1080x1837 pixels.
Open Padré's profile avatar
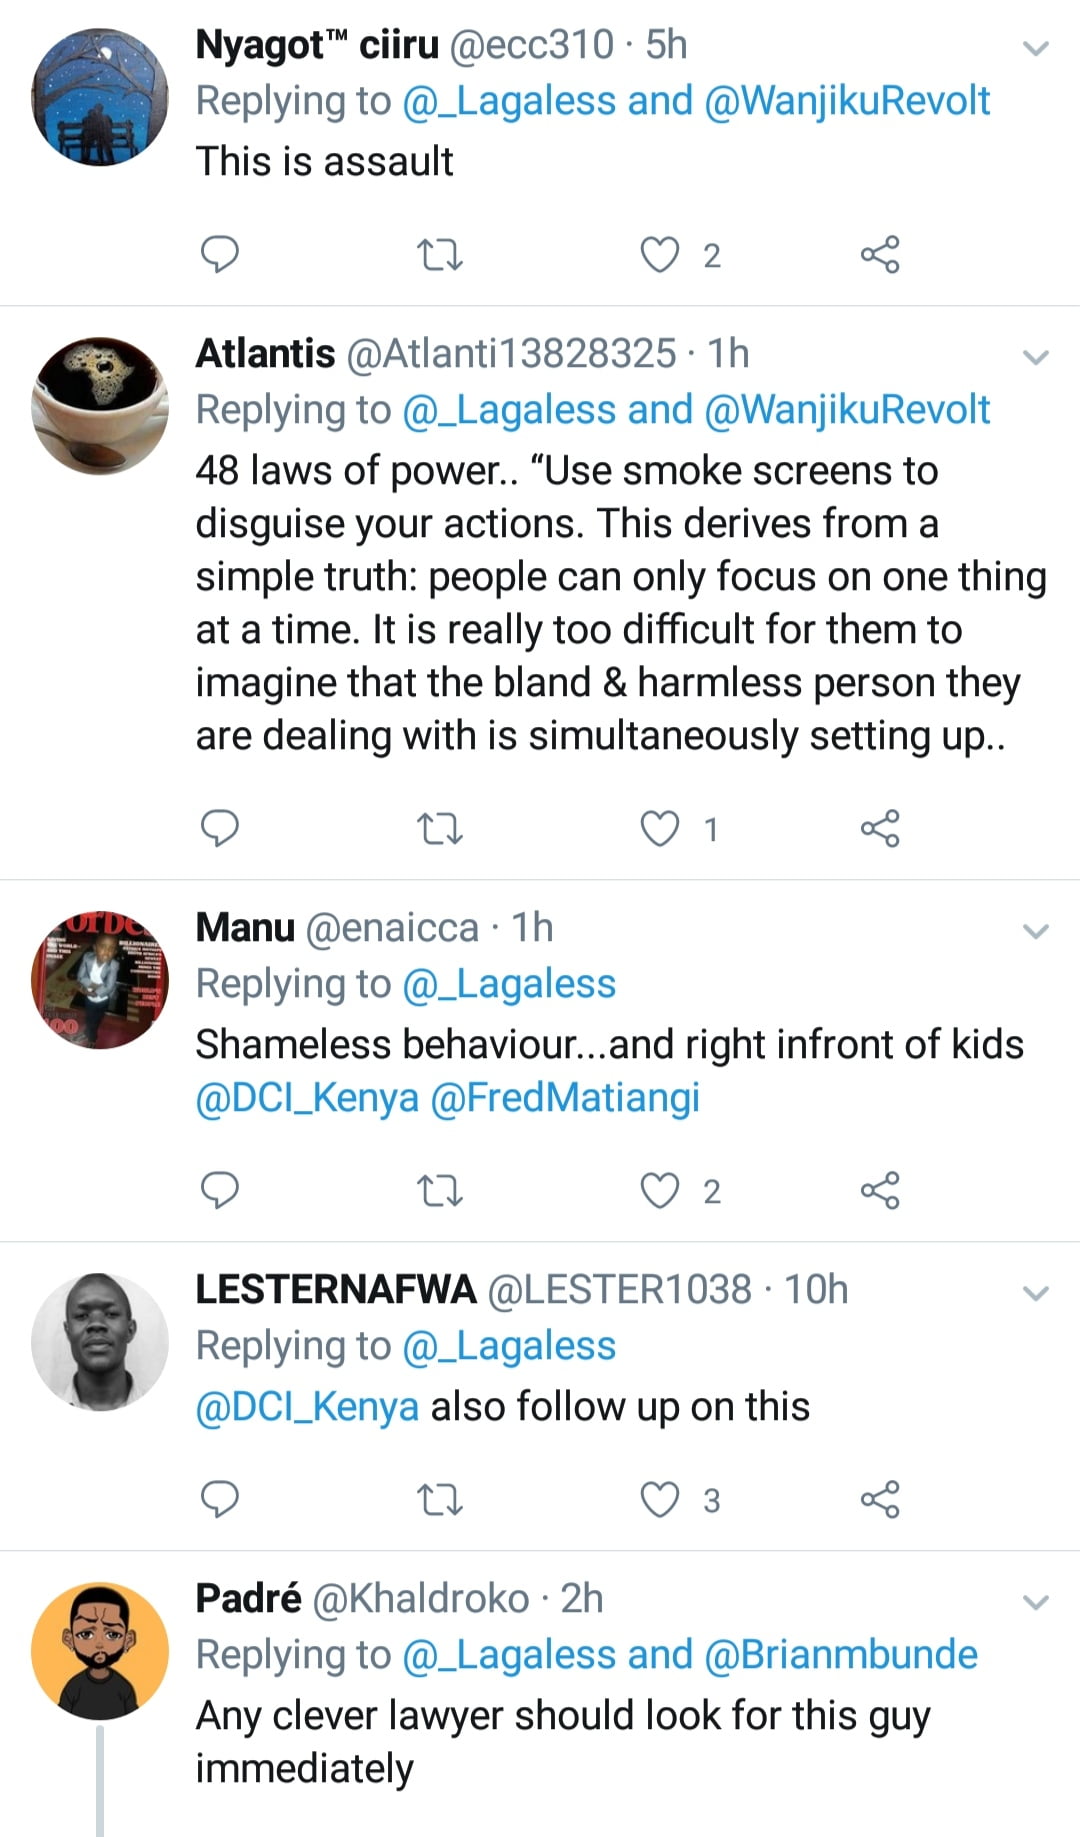(x=100, y=1651)
